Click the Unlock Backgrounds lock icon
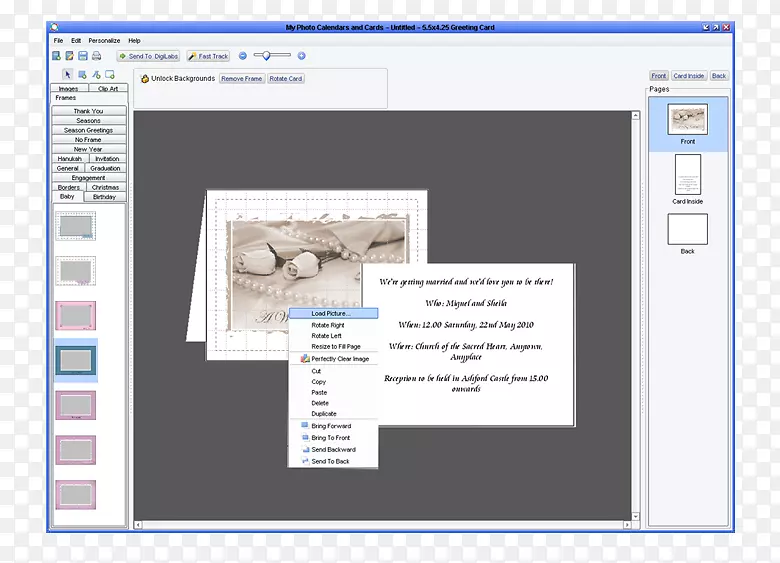The width and height of the screenshot is (780, 563). (145, 78)
